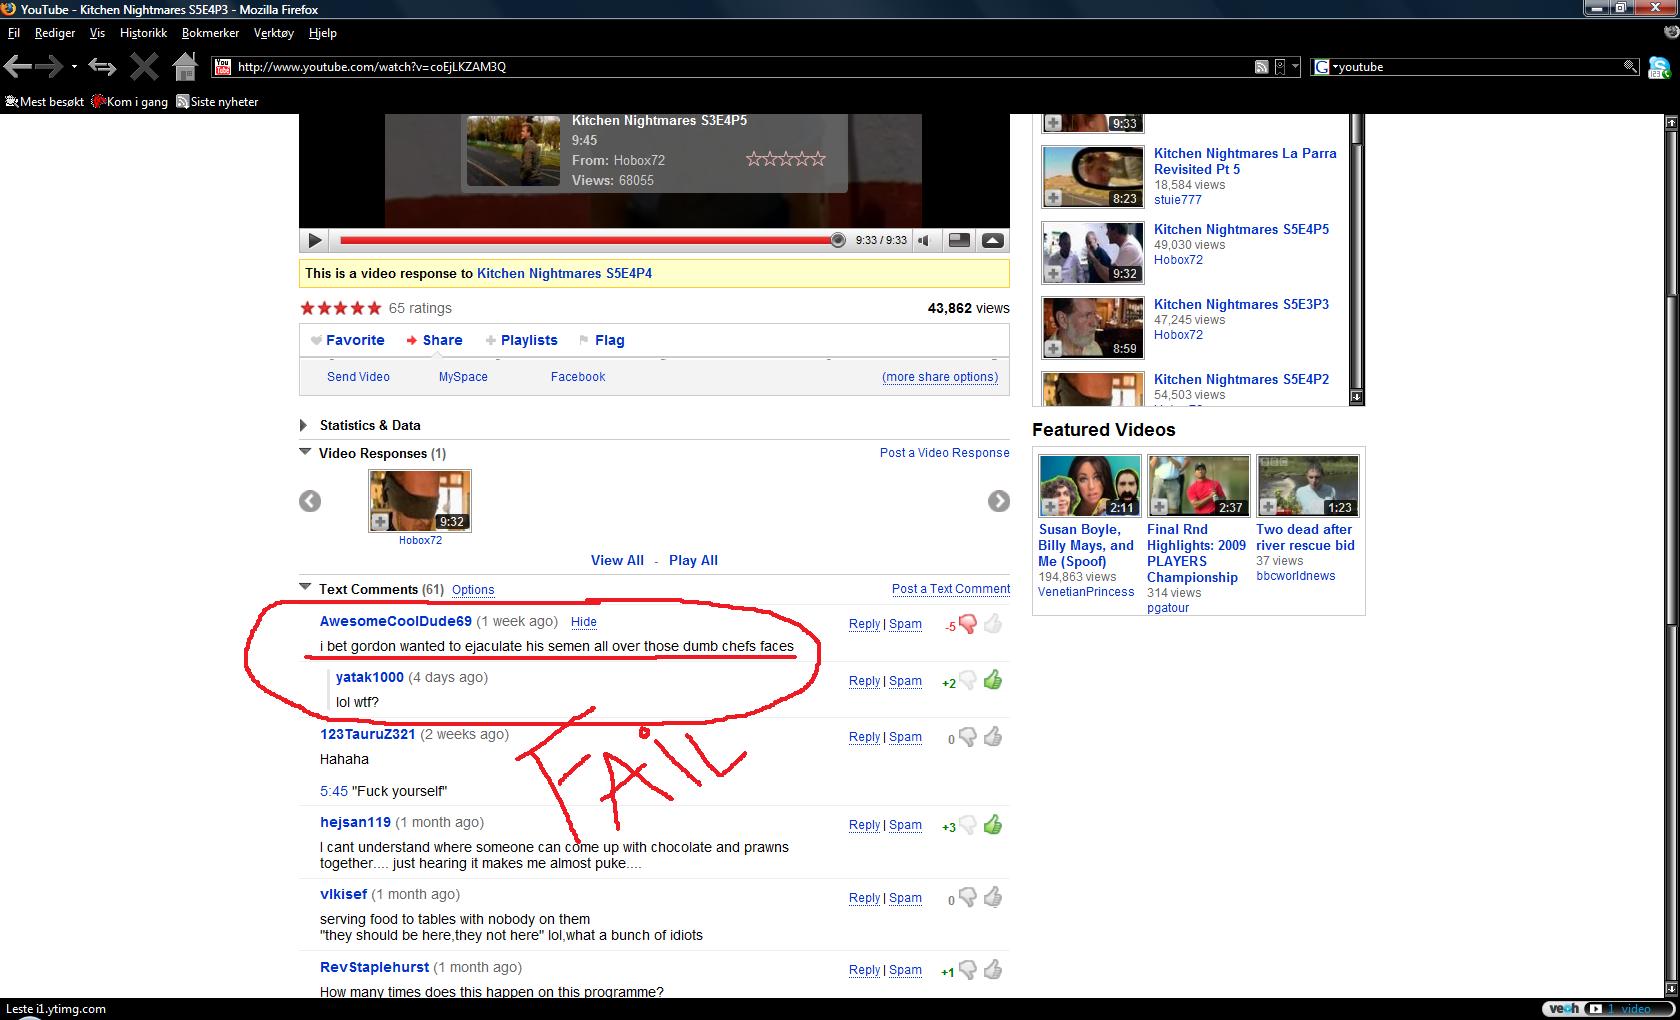Reply to hejsan119's comment

pos(864,825)
